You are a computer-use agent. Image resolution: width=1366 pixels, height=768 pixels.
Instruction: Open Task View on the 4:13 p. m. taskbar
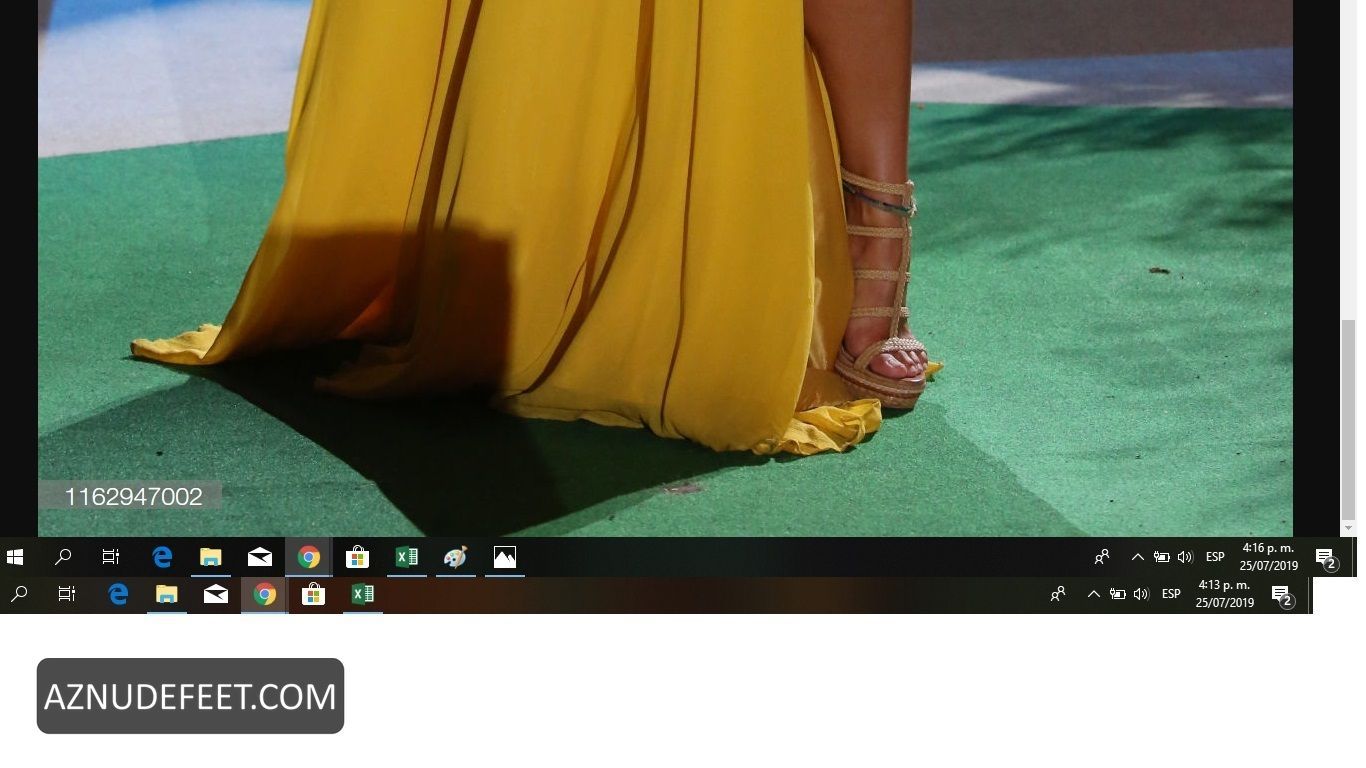(x=67, y=594)
